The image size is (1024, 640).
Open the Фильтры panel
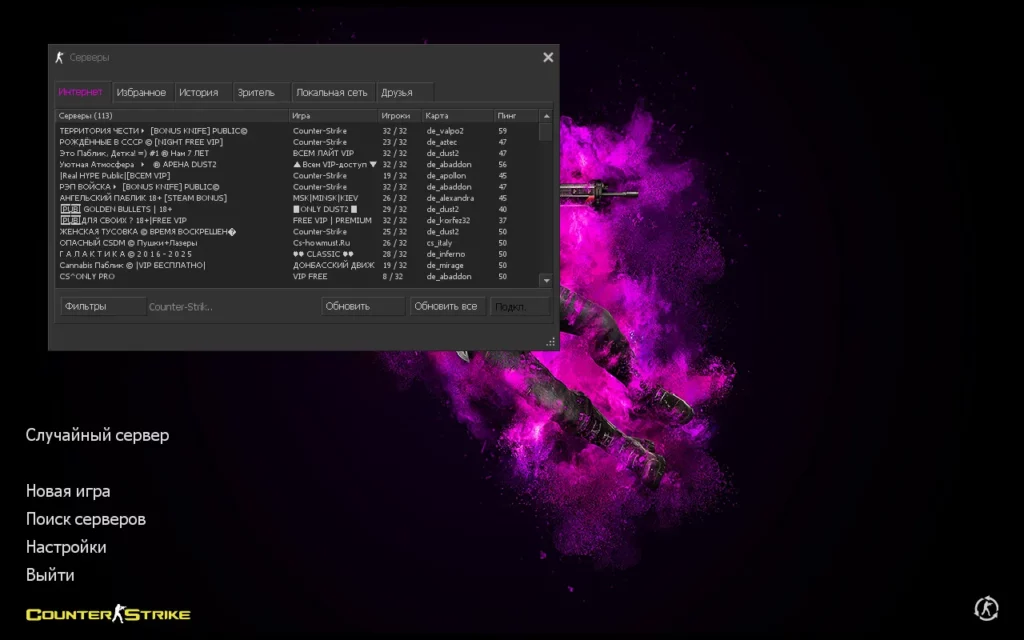[86, 306]
